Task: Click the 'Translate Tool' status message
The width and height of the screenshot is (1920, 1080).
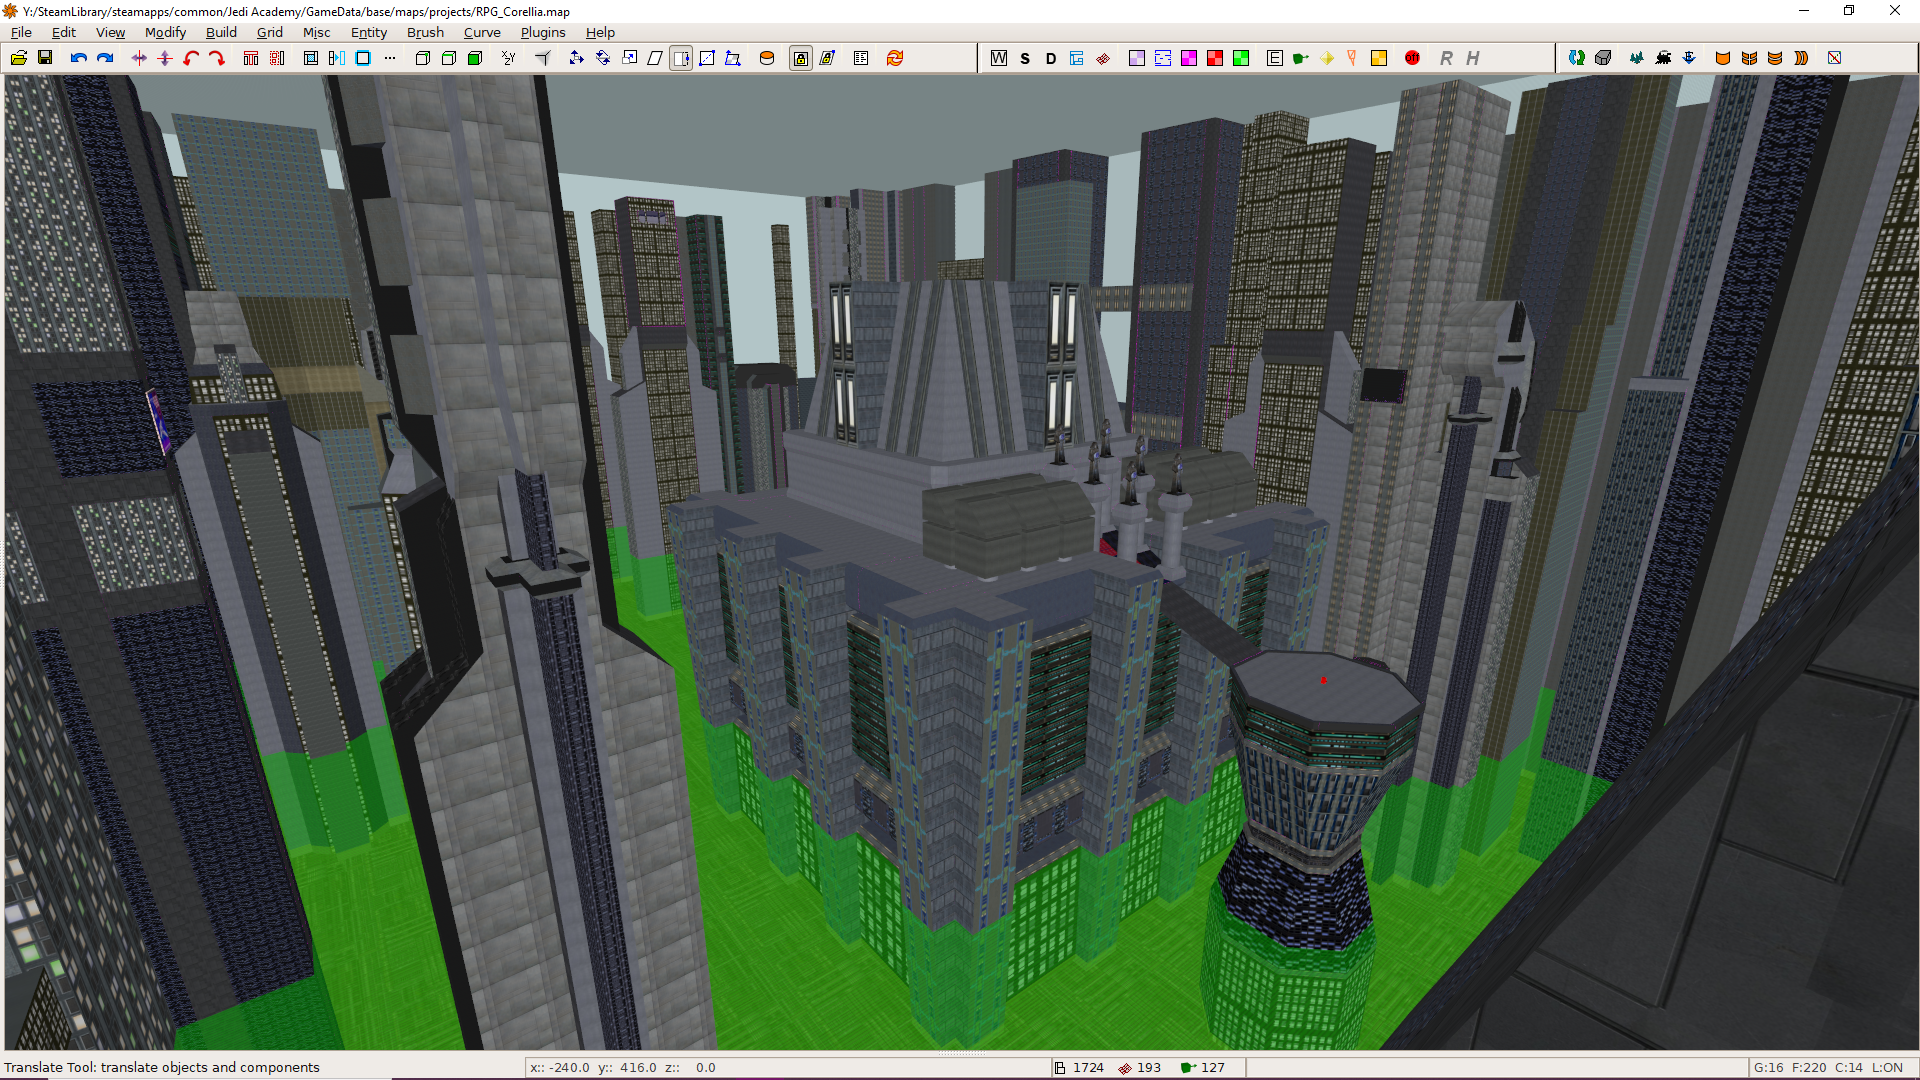Action: click(x=162, y=1067)
